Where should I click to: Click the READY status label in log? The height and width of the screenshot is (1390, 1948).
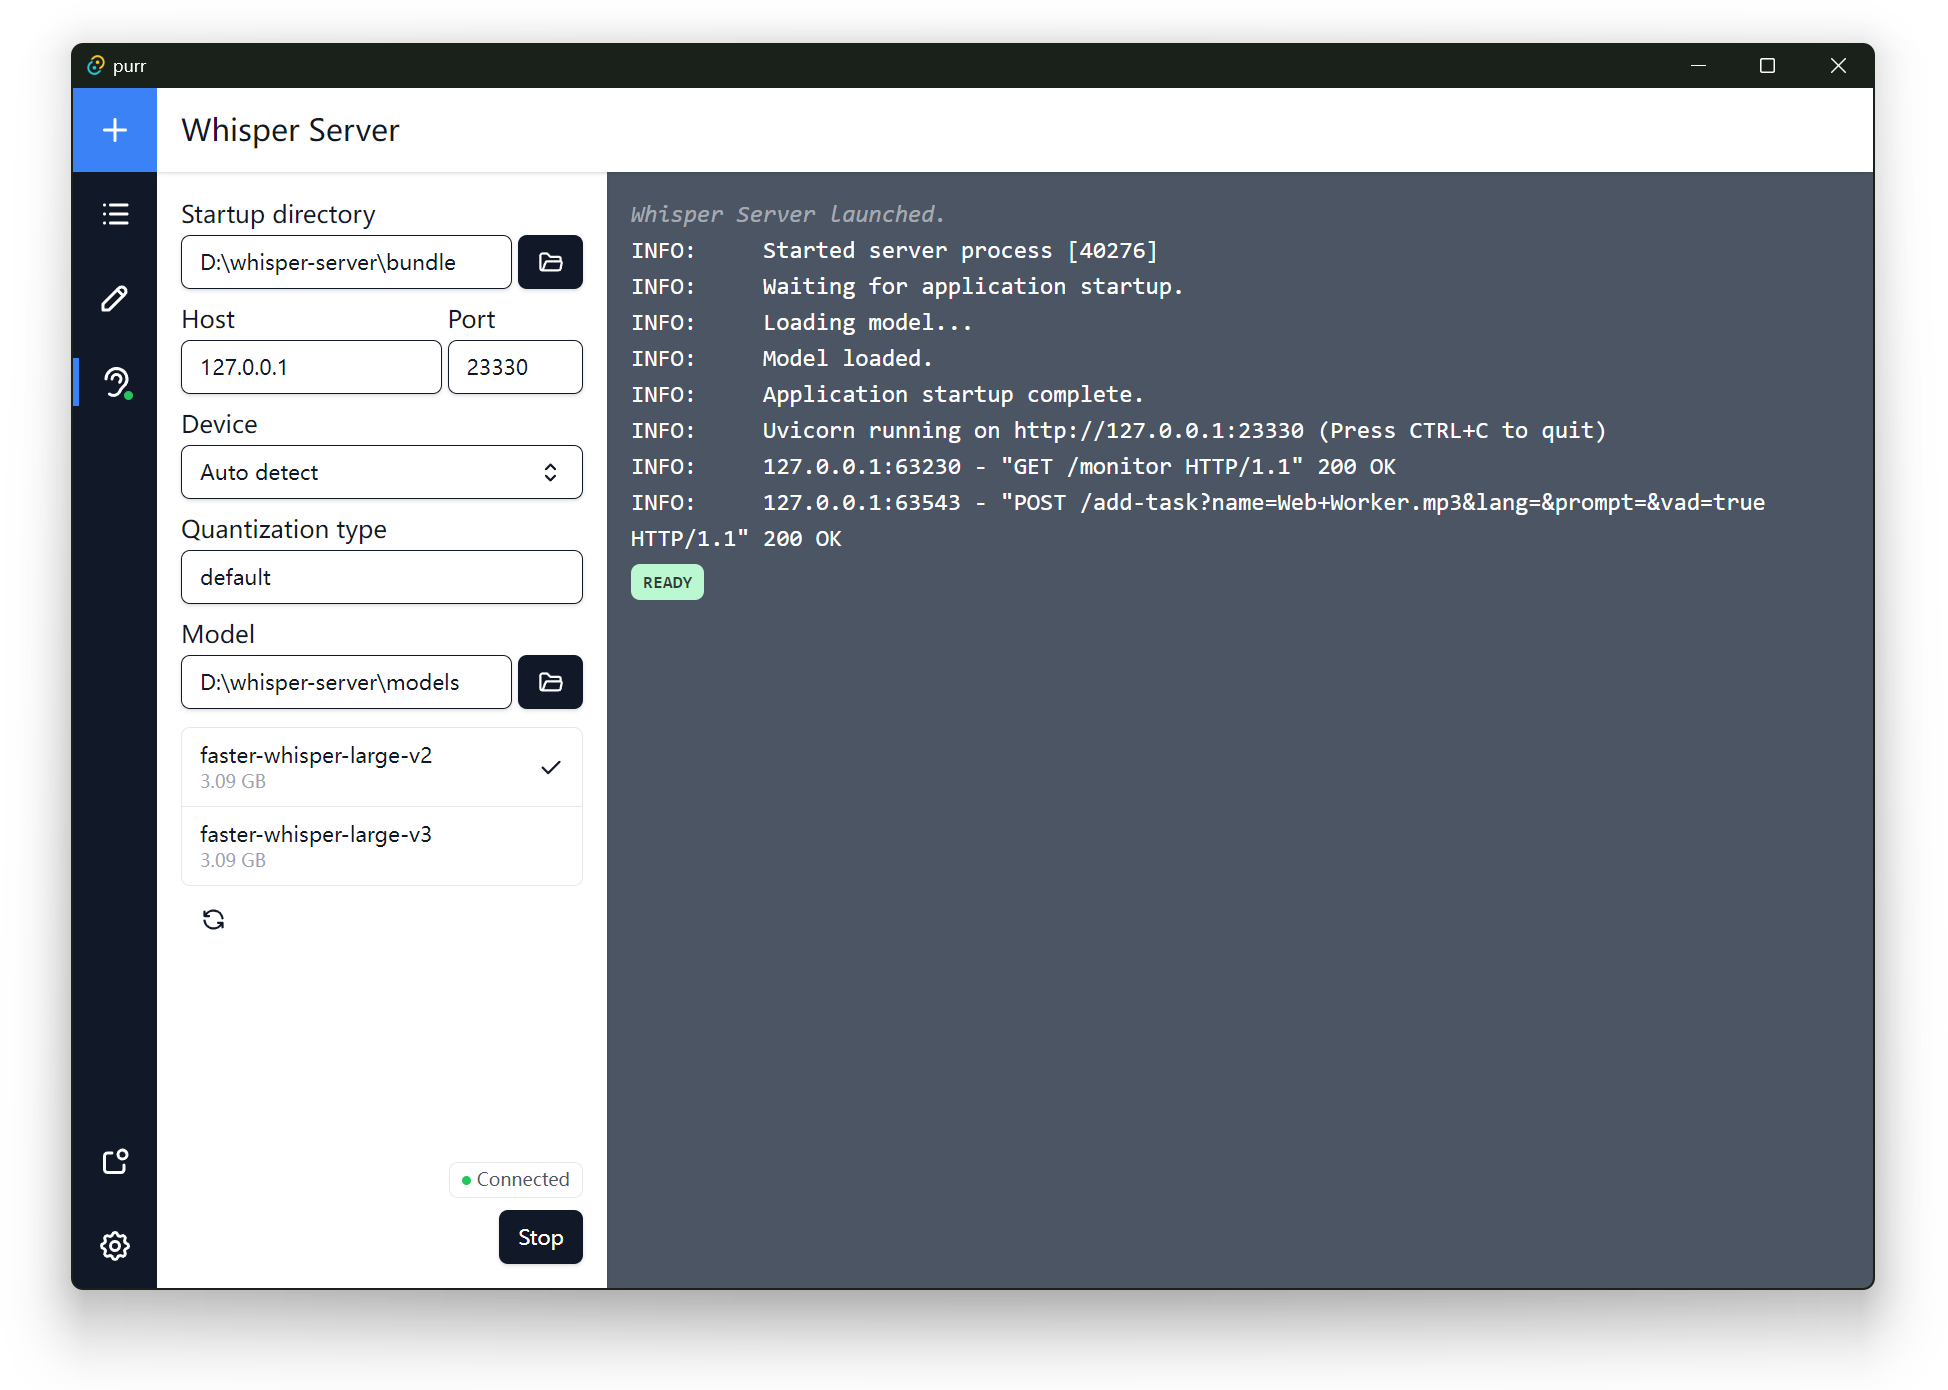click(x=667, y=582)
